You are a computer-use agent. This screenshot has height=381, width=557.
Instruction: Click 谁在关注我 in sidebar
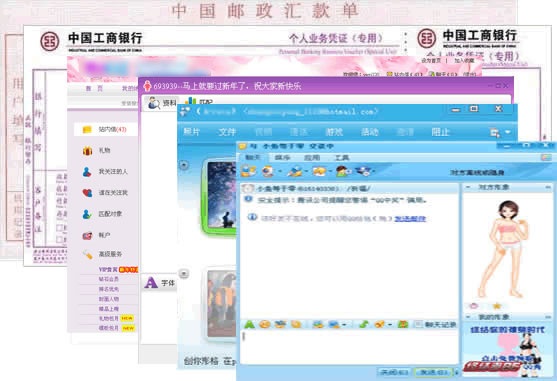(x=113, y=193)
